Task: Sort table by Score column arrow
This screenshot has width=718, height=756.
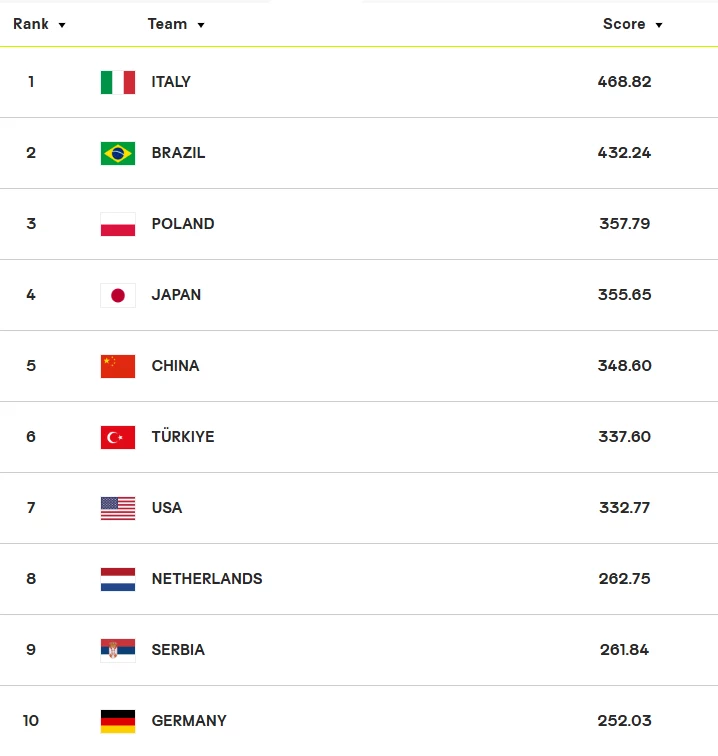Action: pyautogui.click(x=659, y=25)
